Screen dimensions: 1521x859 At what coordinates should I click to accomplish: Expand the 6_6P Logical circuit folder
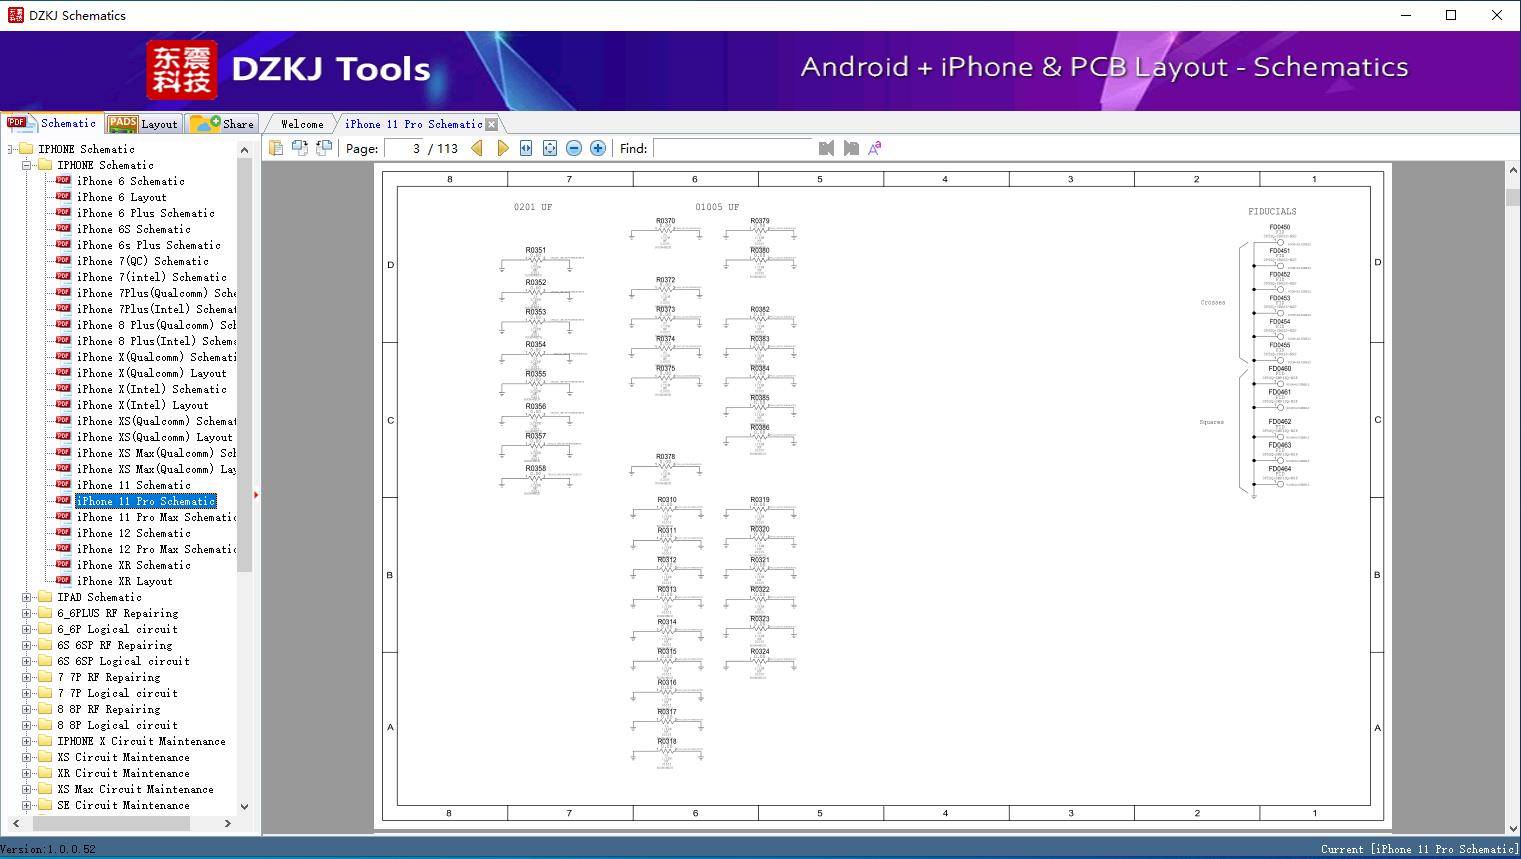pos(27,629)
